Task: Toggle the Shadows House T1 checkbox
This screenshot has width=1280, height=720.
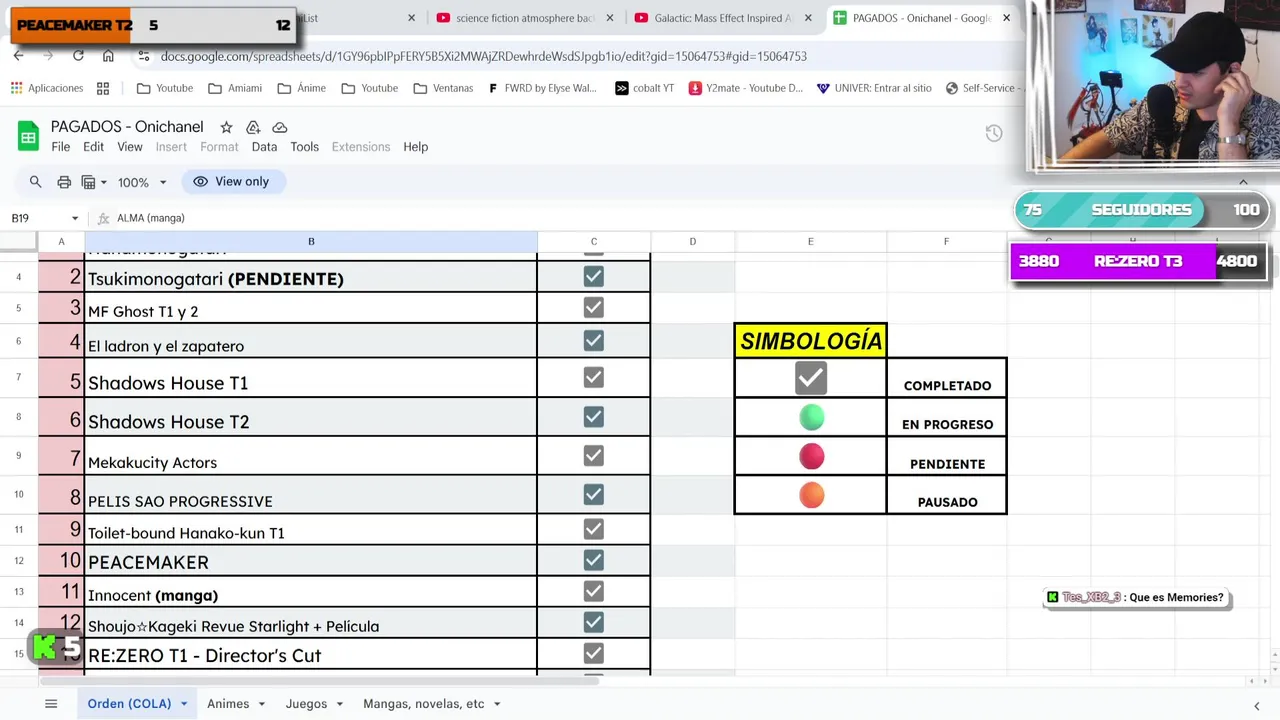Action: pos(594,377)
